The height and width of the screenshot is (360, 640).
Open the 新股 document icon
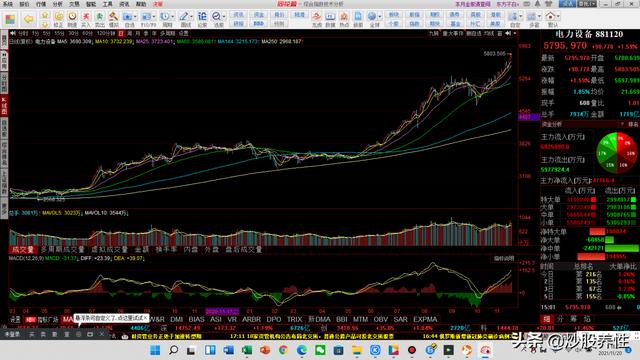[x=358, y=16]
